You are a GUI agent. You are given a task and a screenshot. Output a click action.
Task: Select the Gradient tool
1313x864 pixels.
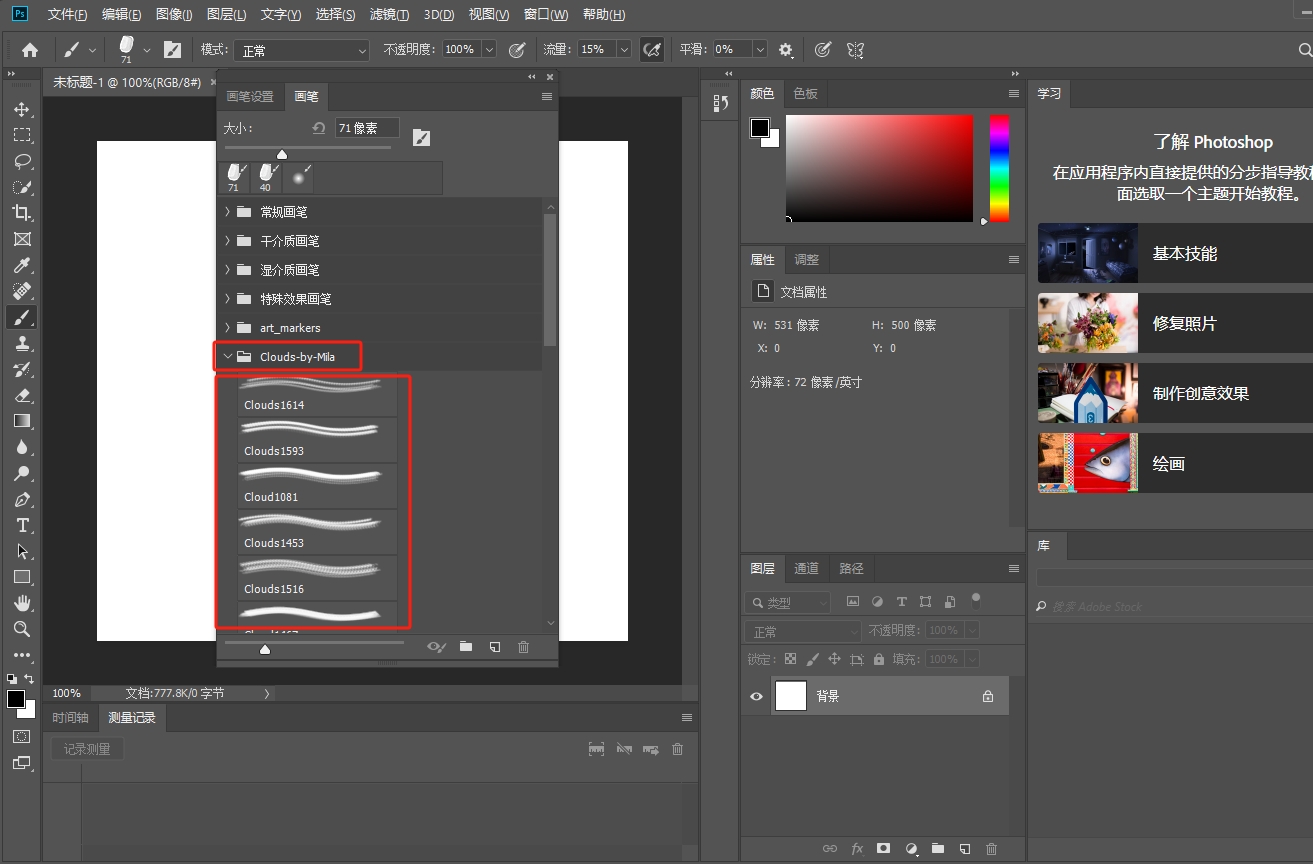[22, 421]
